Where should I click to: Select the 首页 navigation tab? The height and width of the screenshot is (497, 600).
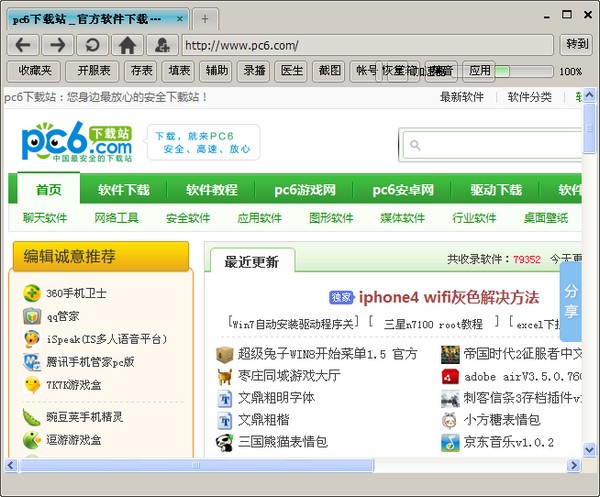(49, 189)
